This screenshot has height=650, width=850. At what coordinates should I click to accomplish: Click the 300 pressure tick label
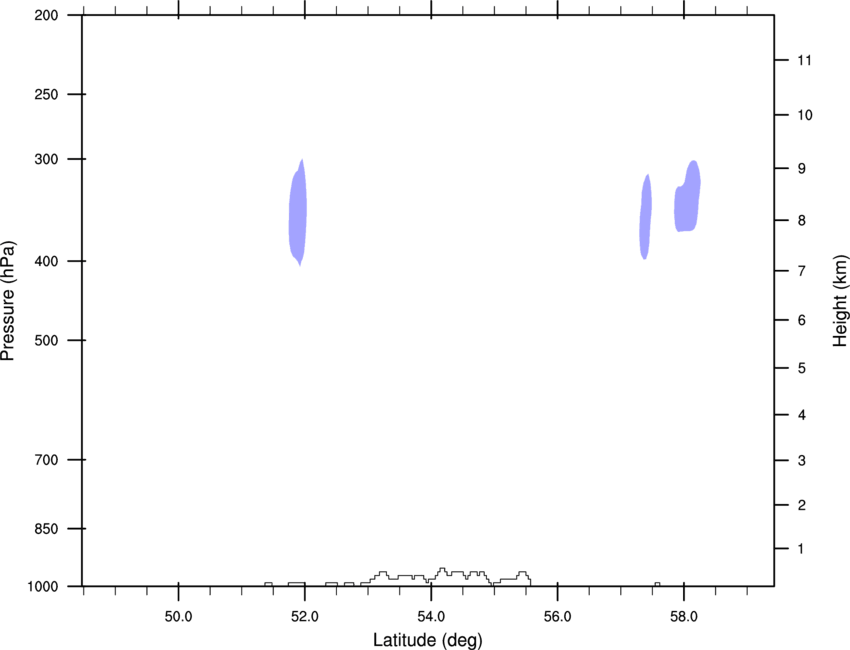tap(46, 159)
